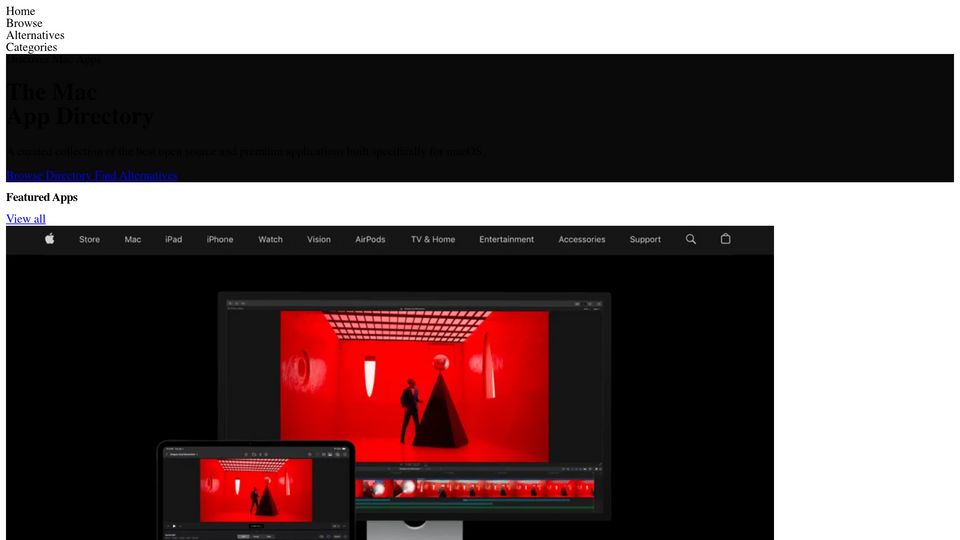This screenshot has width=960, height=540.
Task: Click the 'Discover Mac Apps' label
Action: (54, 59)
